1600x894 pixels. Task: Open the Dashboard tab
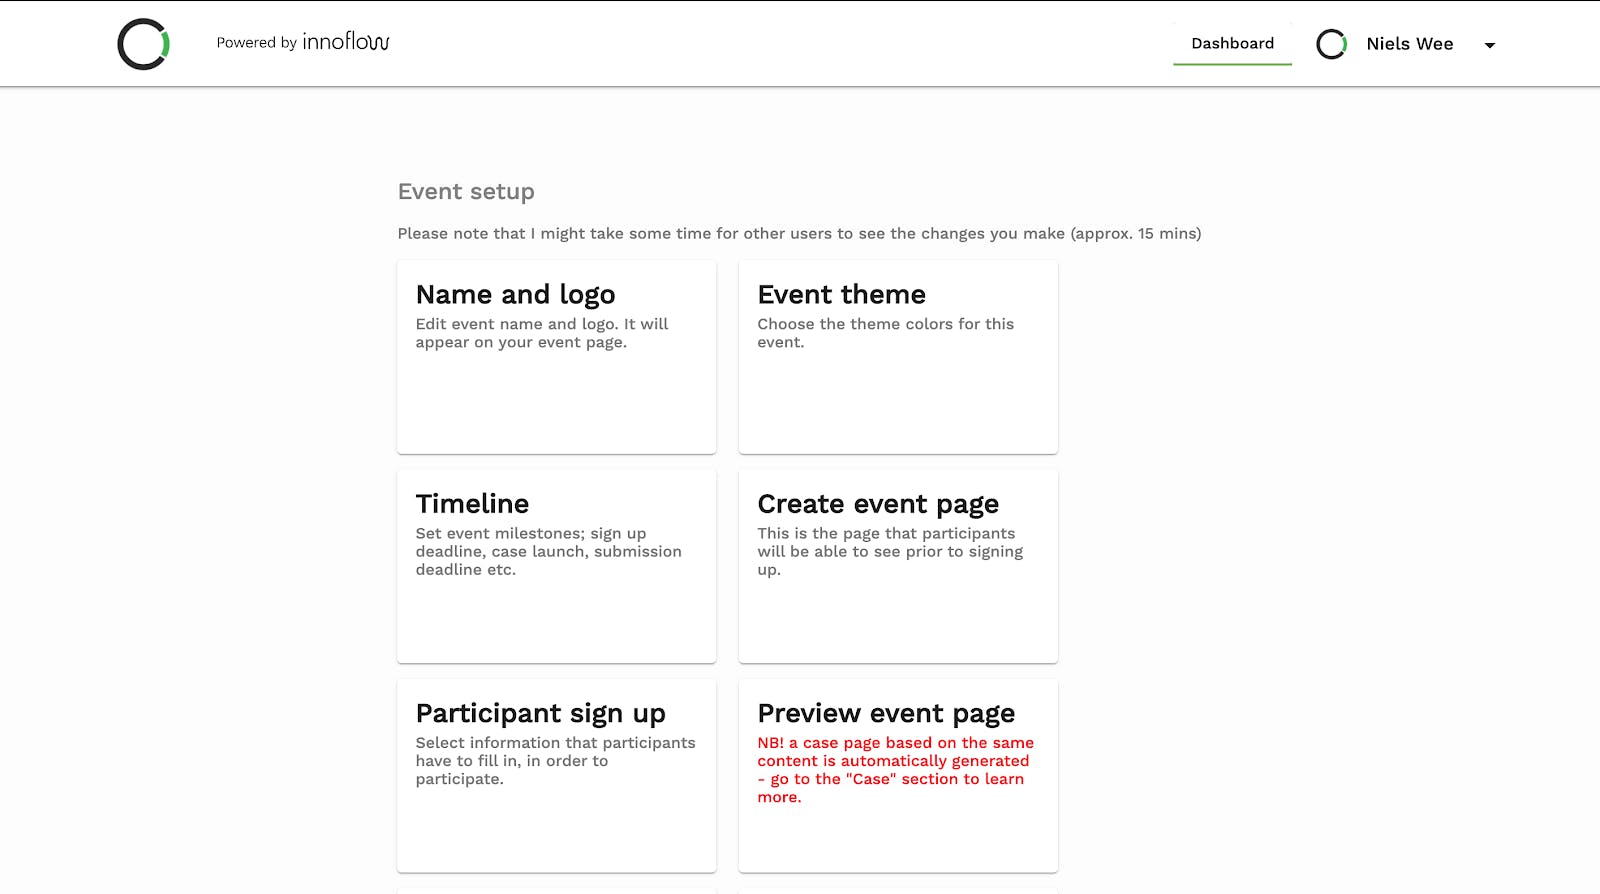point(1232,44)
